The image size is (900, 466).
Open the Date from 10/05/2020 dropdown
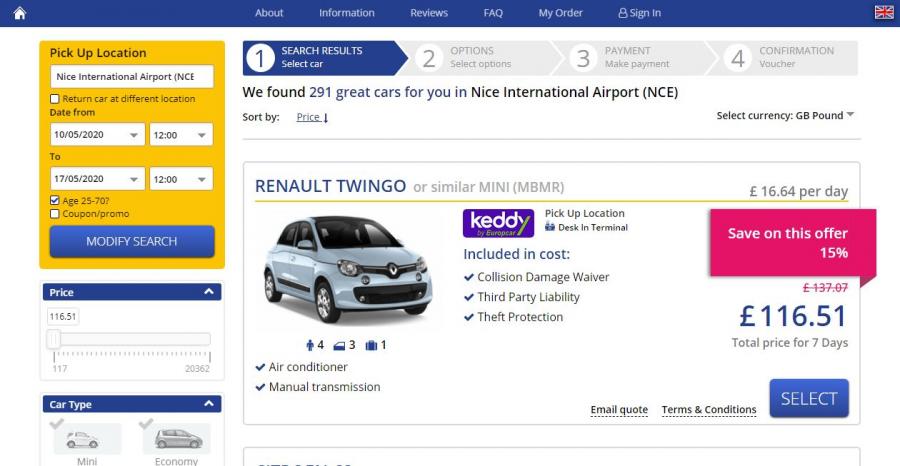click(x=98, y=134)
